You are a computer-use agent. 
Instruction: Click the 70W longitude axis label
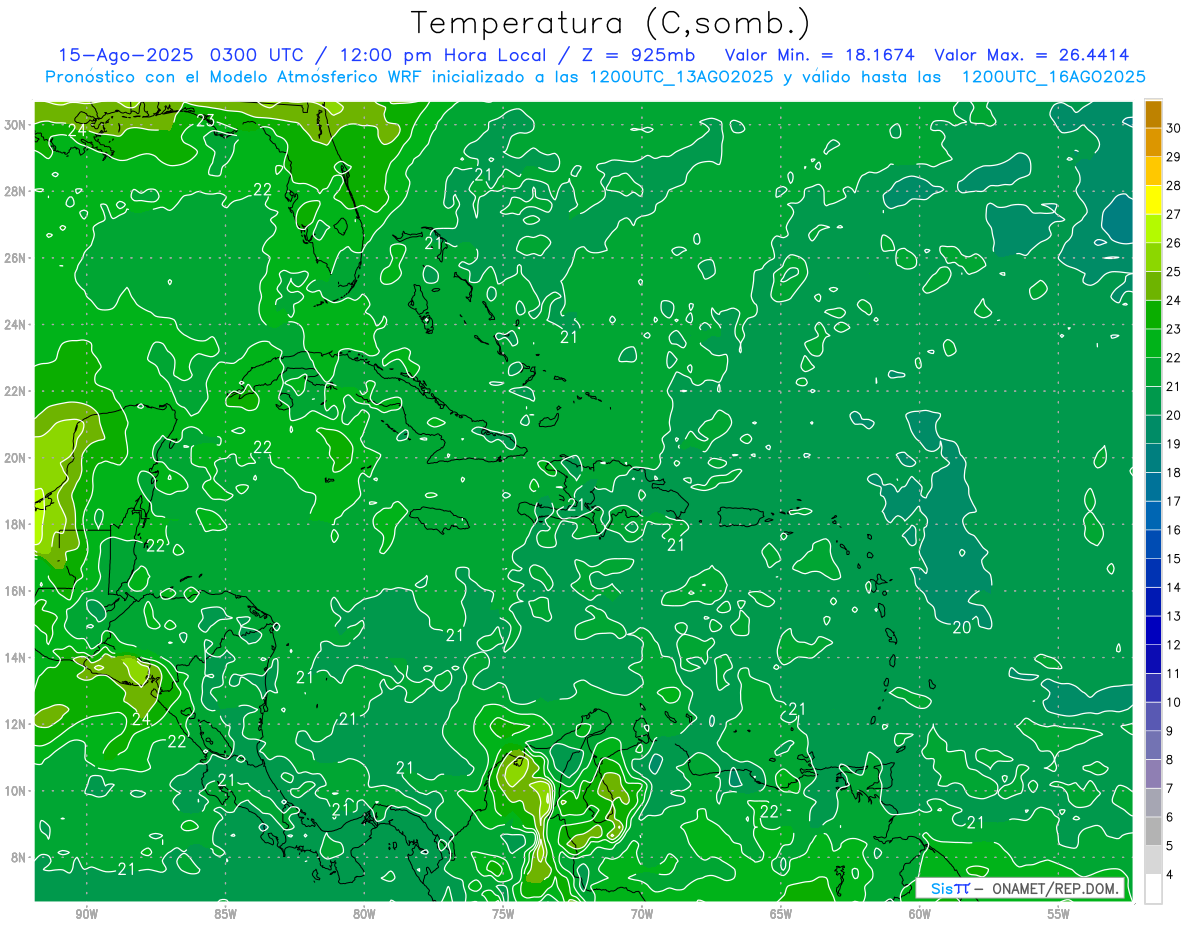point(642,915)
